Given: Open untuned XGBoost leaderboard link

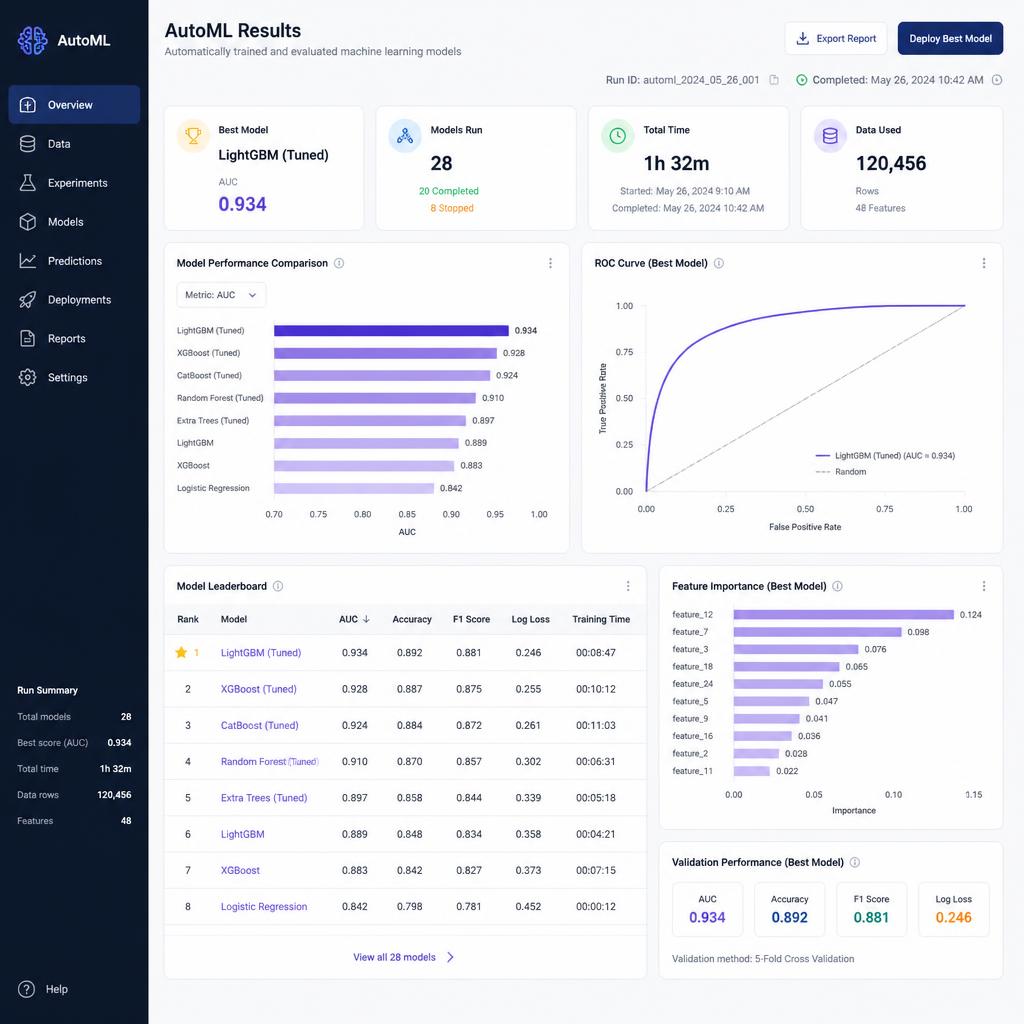Looking at the screenshot, I should click(x=240, y=870).
